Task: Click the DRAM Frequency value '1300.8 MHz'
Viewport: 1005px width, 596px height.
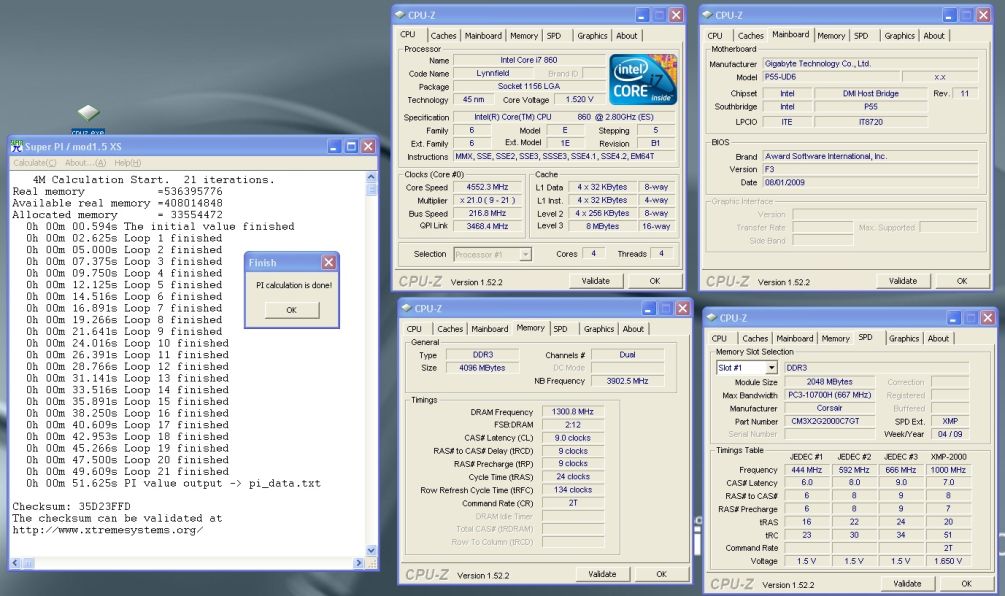Action: 573,411
